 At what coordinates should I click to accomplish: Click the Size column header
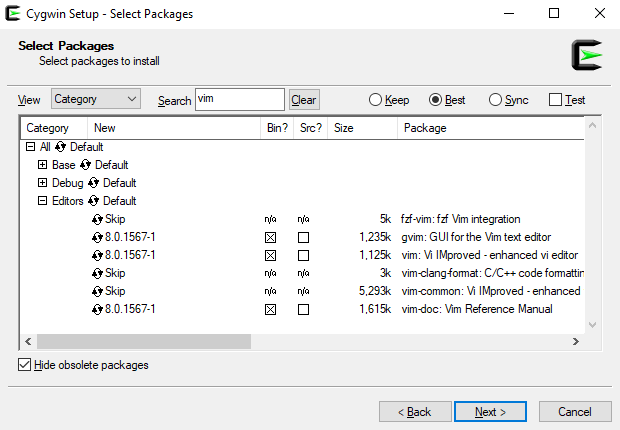tap(360, 128)
